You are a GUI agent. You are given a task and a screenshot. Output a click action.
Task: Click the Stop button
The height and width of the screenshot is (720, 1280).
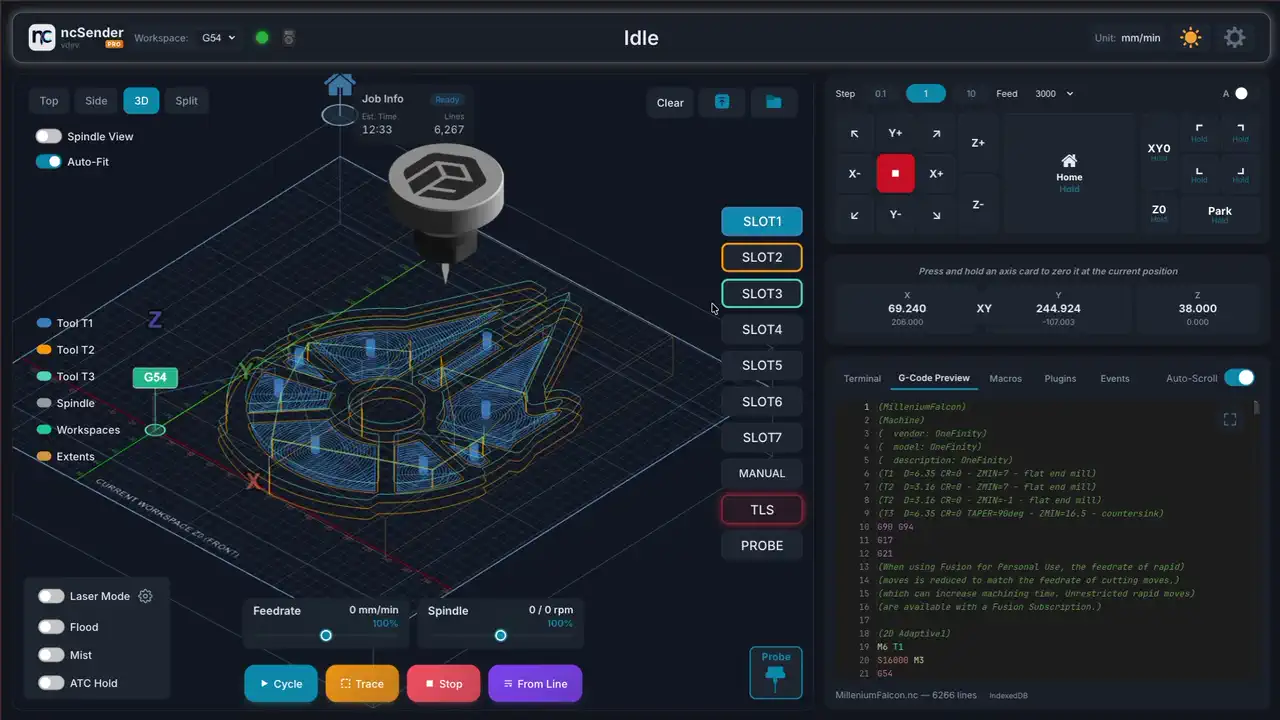coord(444,684)
